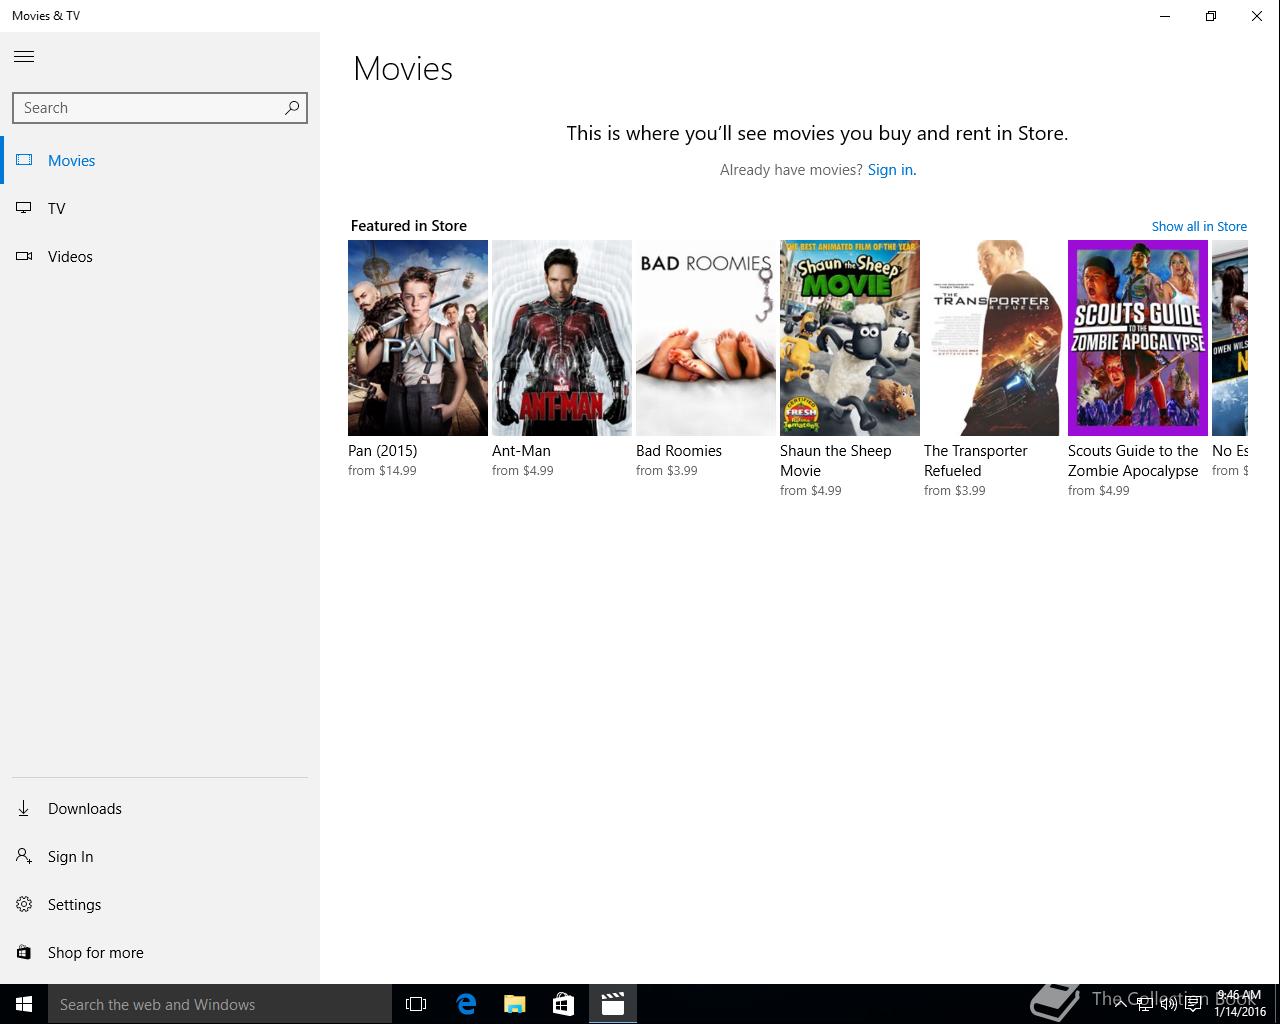The width and height of the screenshot is (1280, 1024).
Task: Launch Microsoft Edge from the taskbar
Action: coord(466,1004)
